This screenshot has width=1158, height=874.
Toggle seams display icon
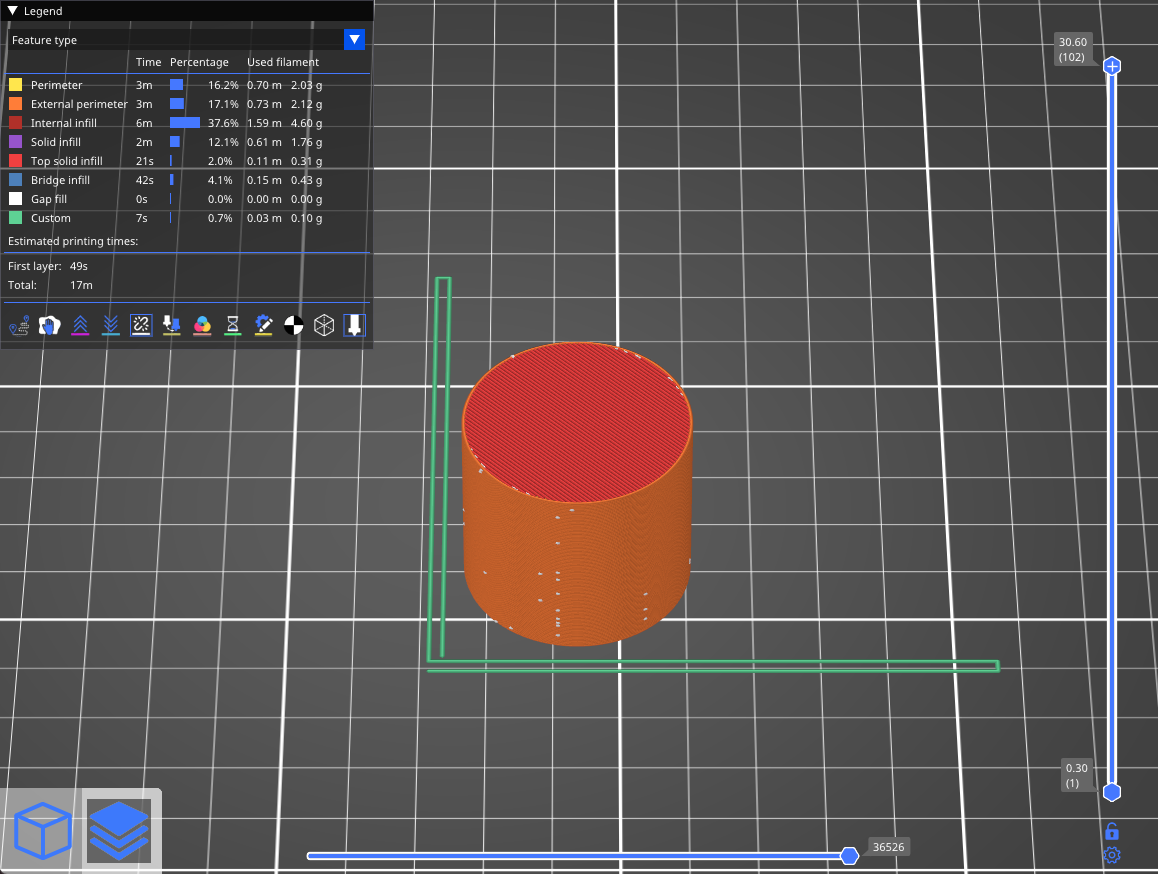[141, 325]
